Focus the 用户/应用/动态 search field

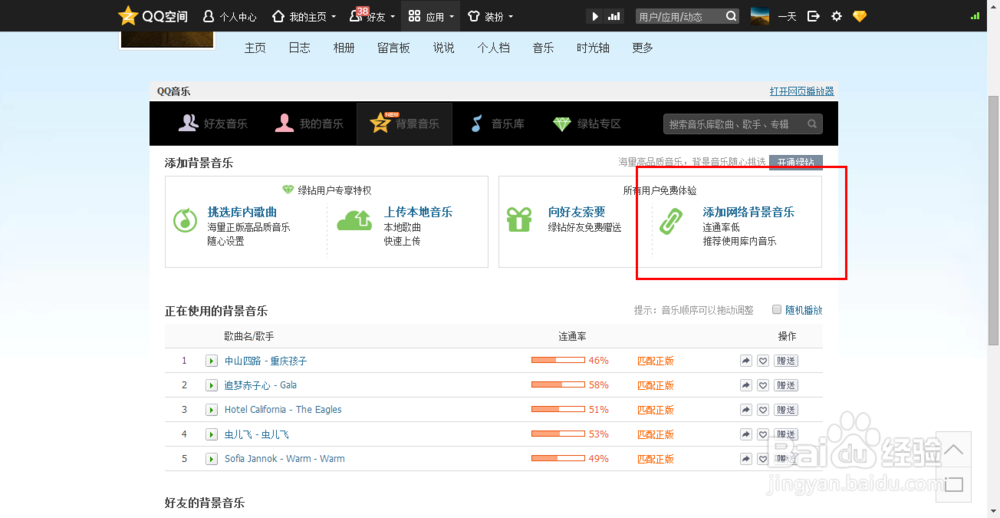click(680, 17)
